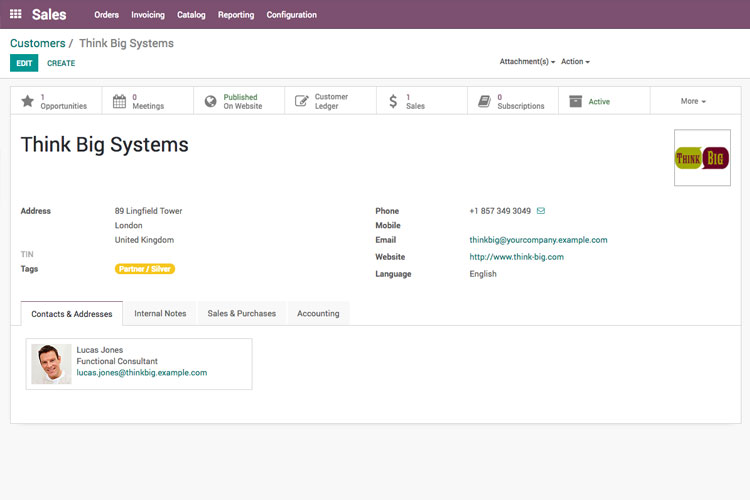Click the Active archive box icon
The image size is (750, 500).
575,101
